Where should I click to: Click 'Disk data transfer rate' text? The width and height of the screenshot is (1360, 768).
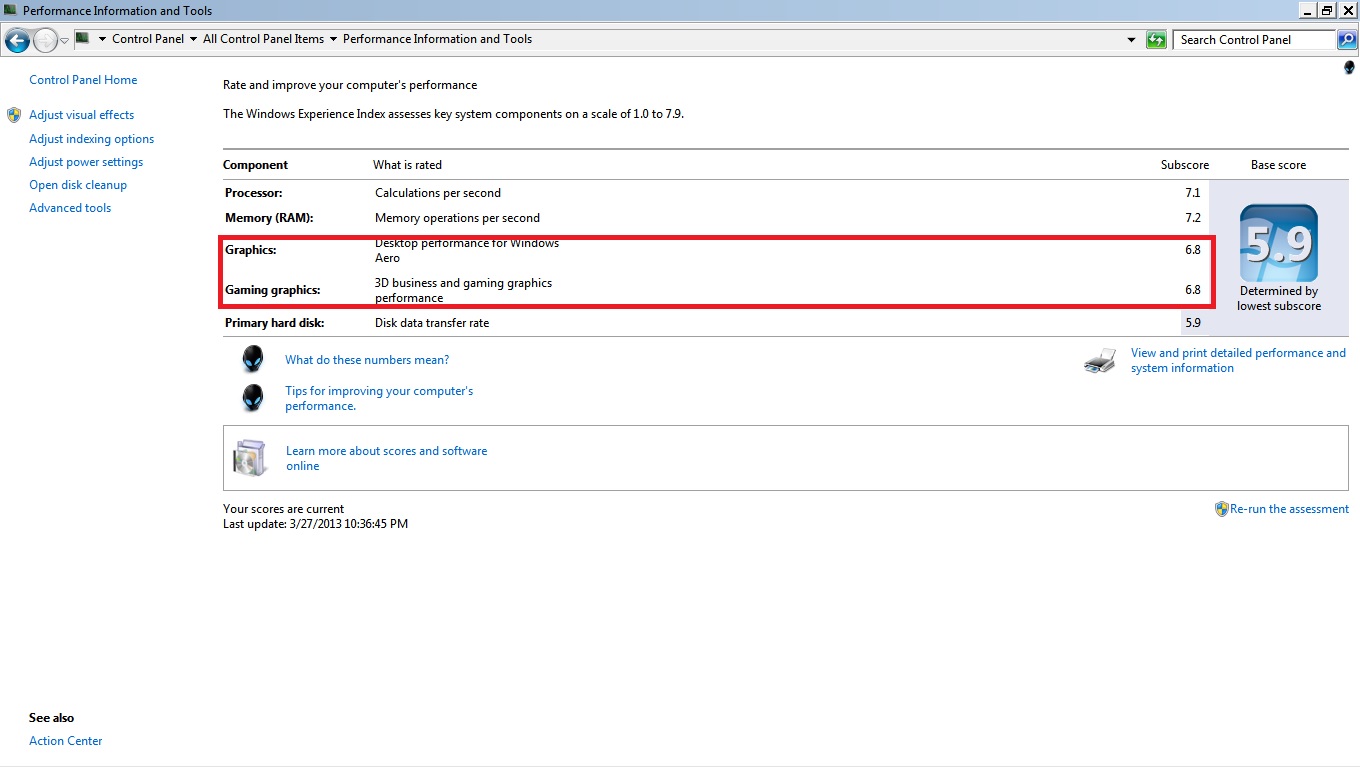[x=432, y=323]
